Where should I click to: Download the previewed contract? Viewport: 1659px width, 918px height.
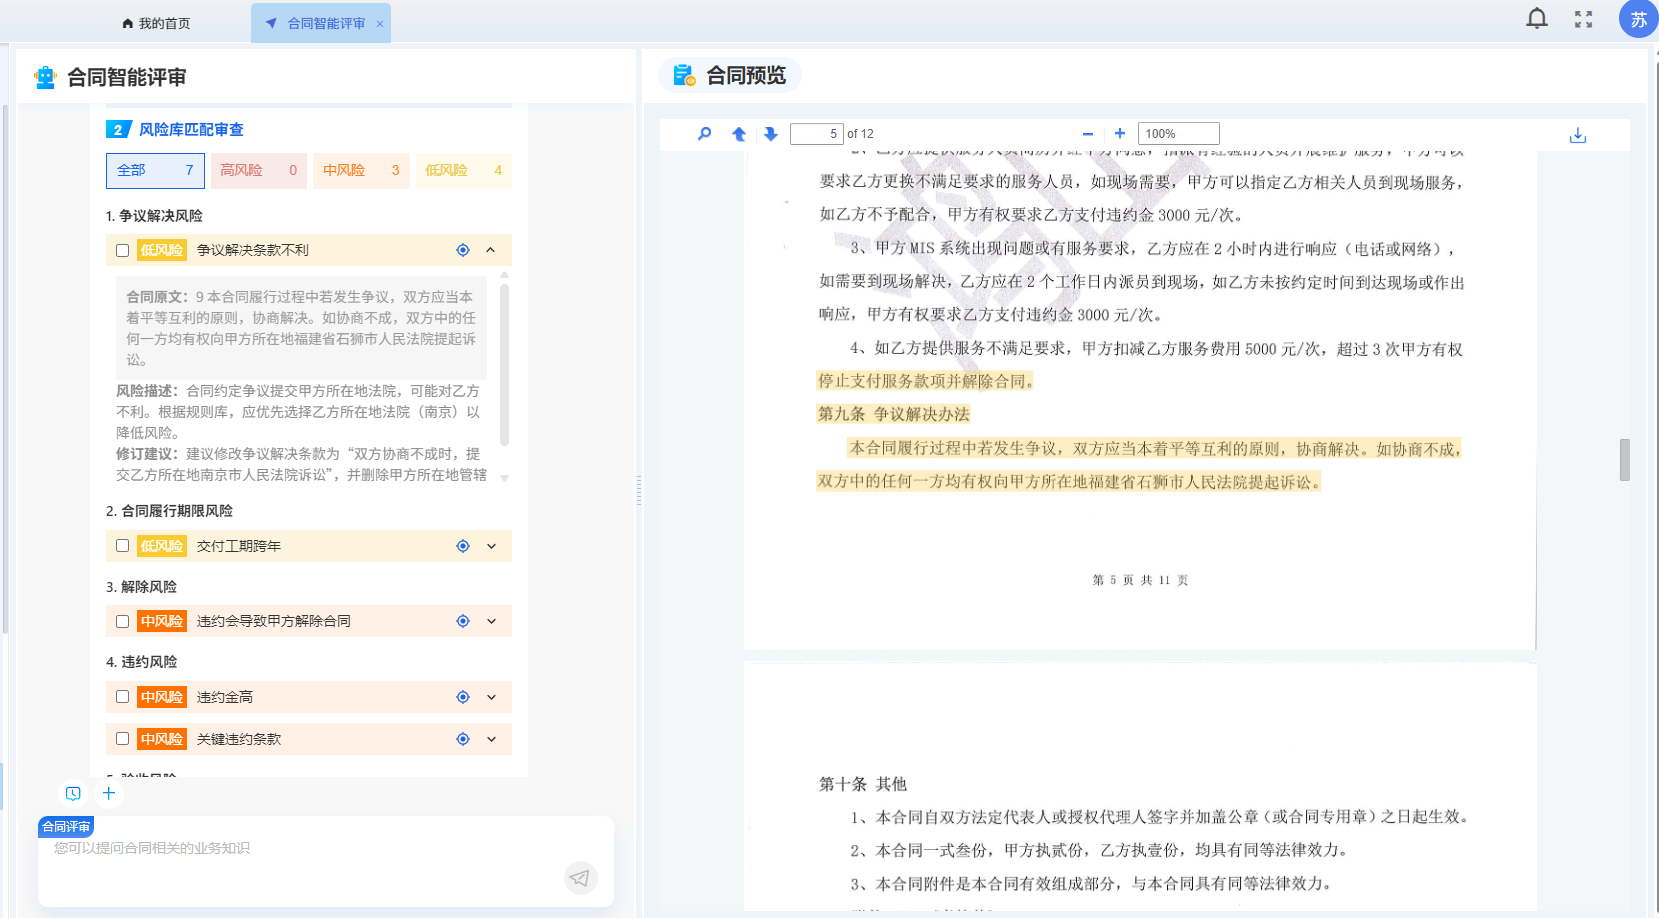coord(1578,133)
